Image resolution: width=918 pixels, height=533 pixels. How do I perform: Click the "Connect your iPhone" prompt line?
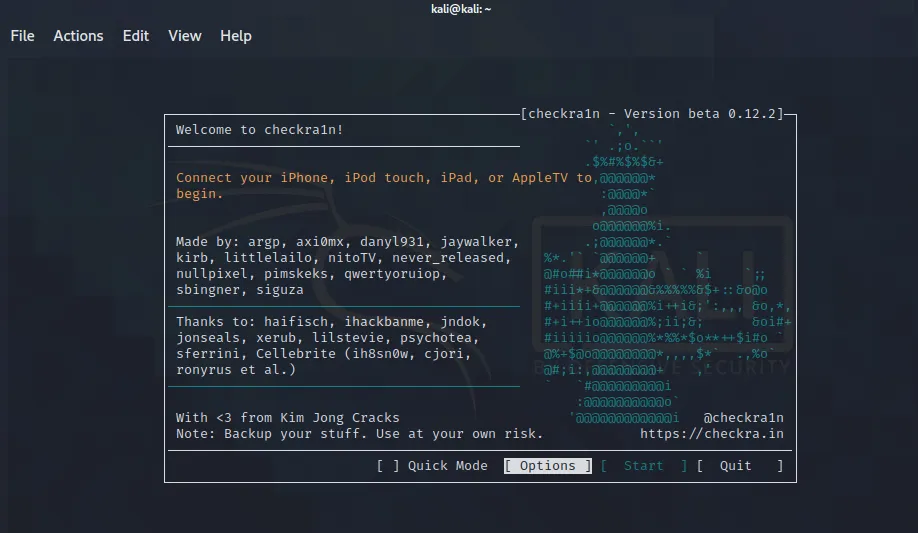pos(384,177)
